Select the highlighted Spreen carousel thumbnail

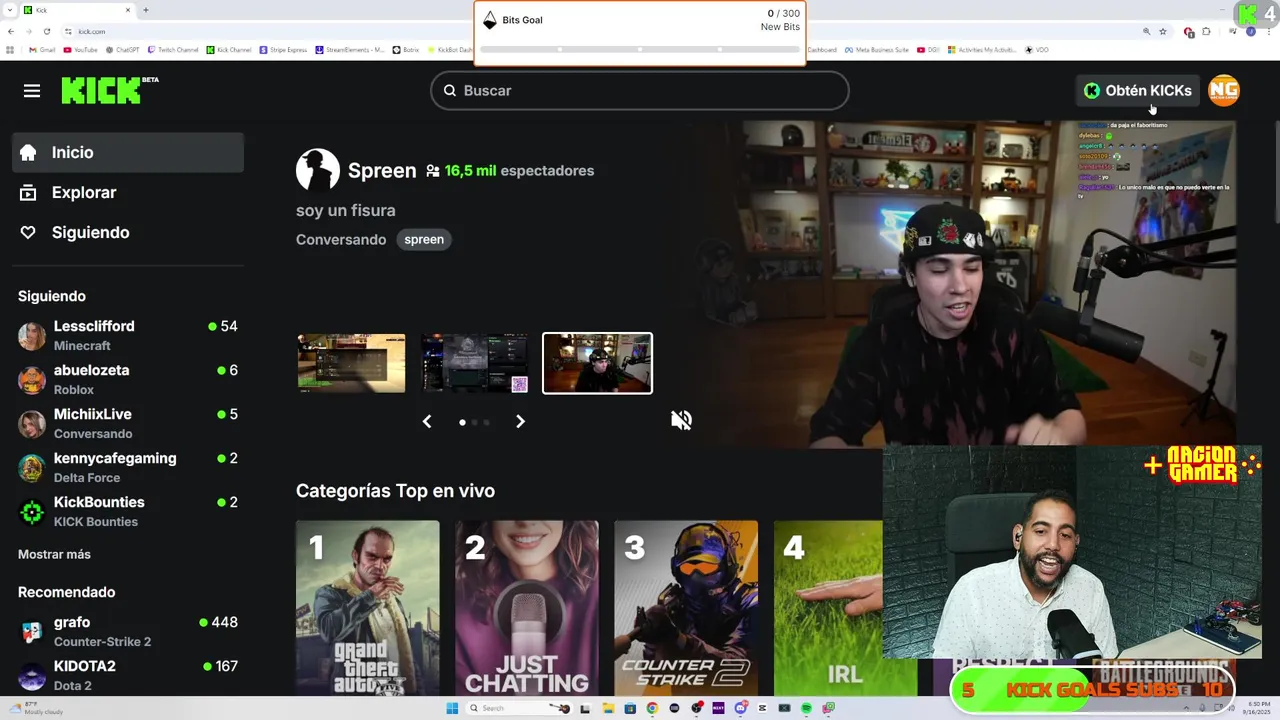click(597, 363)
